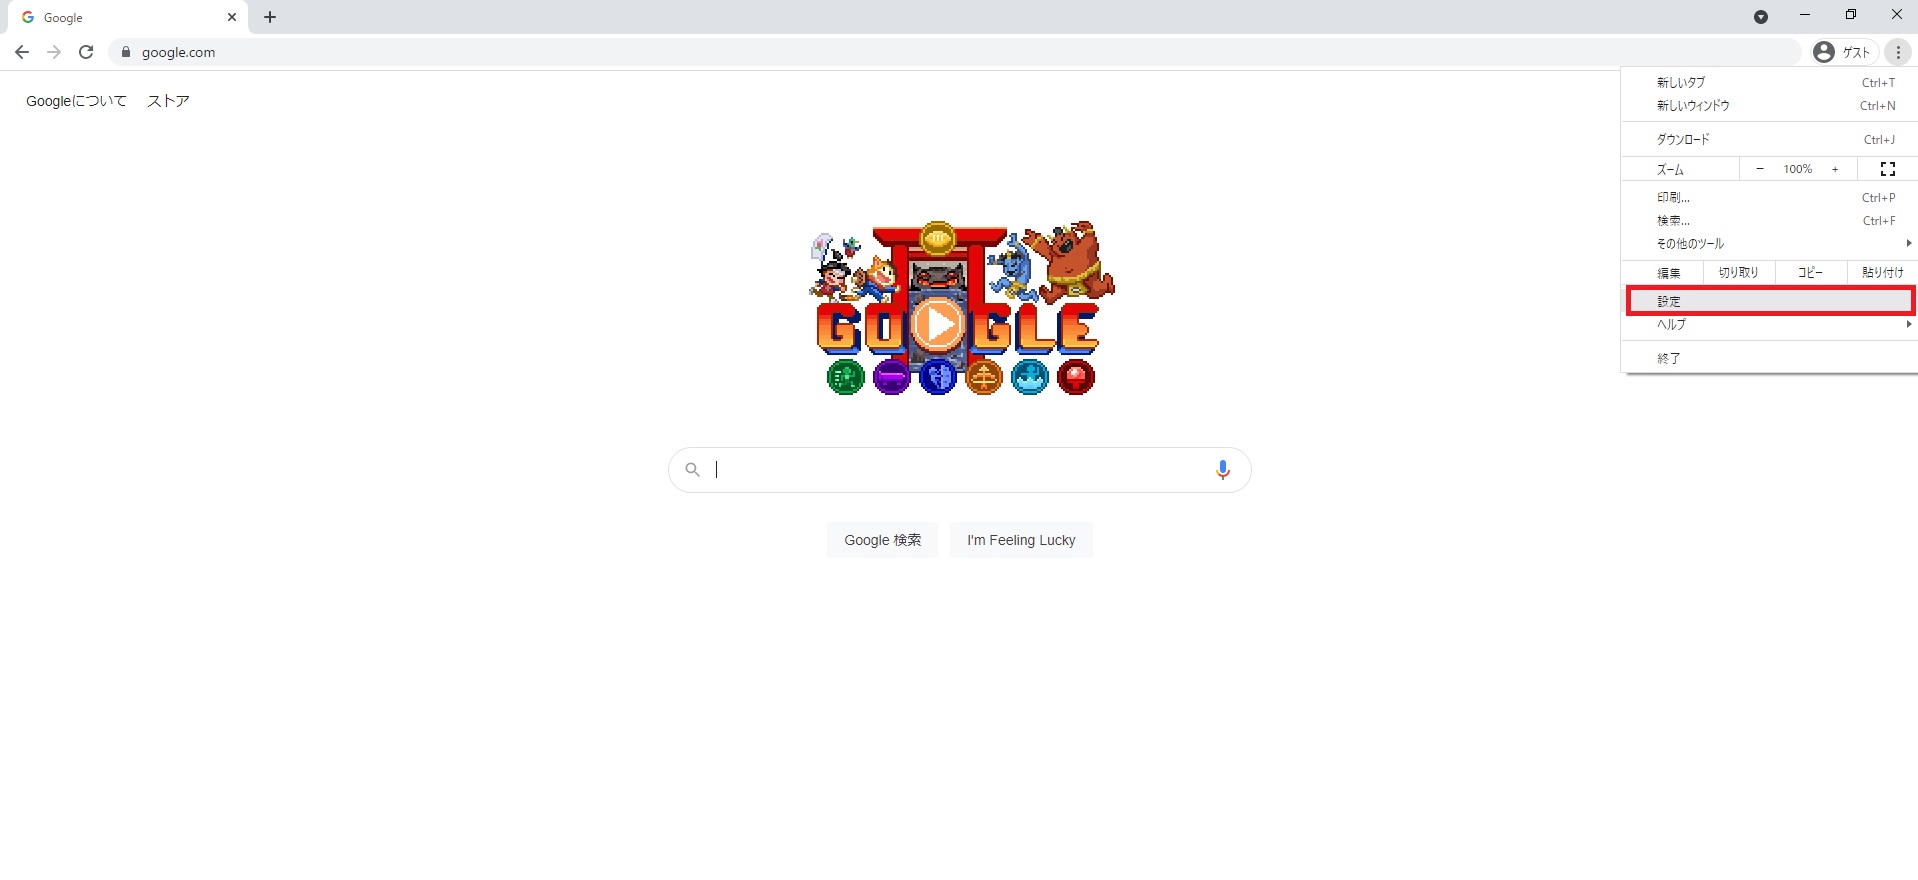Image resolution: width=1918 pixels, height=880 pixels.
Task: Decrease zoom with the minus button
Action: point(1760,169)
